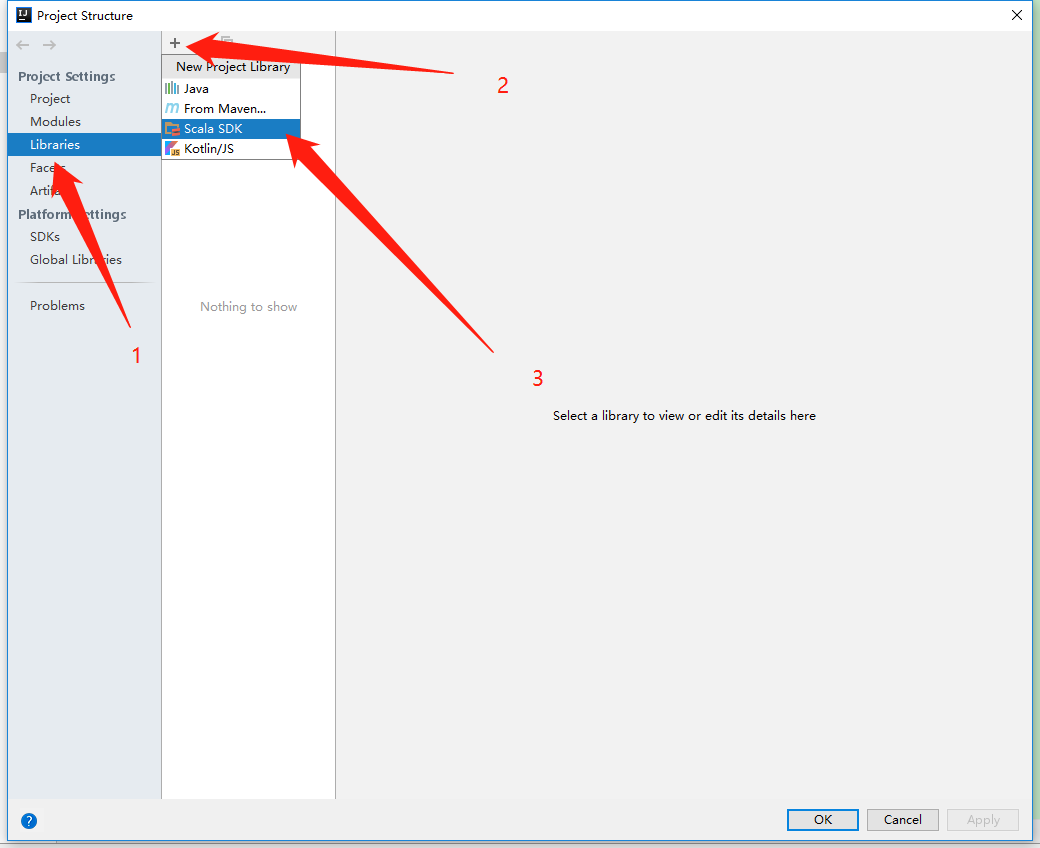Screen dimensions: 1040x848
Task: Click the back navigation arrow
Action: [23, 45]
